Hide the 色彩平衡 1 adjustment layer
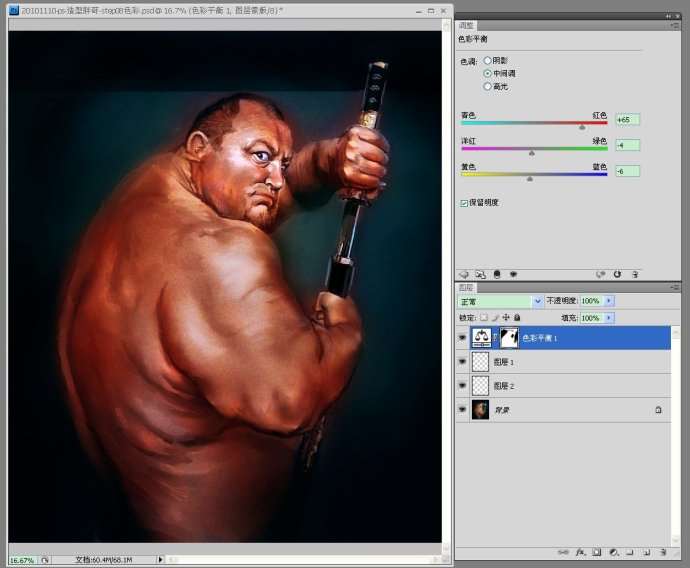 (x=462, y=337)
